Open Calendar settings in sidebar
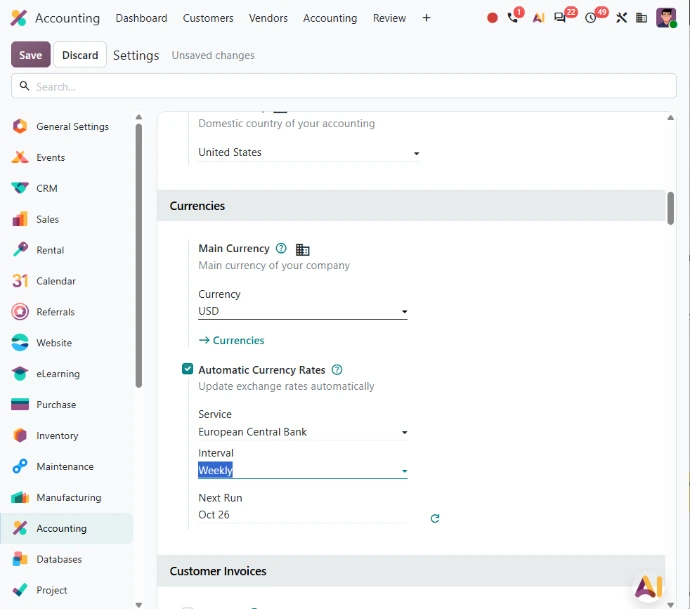This screenshot has height=609, width=690. [66, 281]
